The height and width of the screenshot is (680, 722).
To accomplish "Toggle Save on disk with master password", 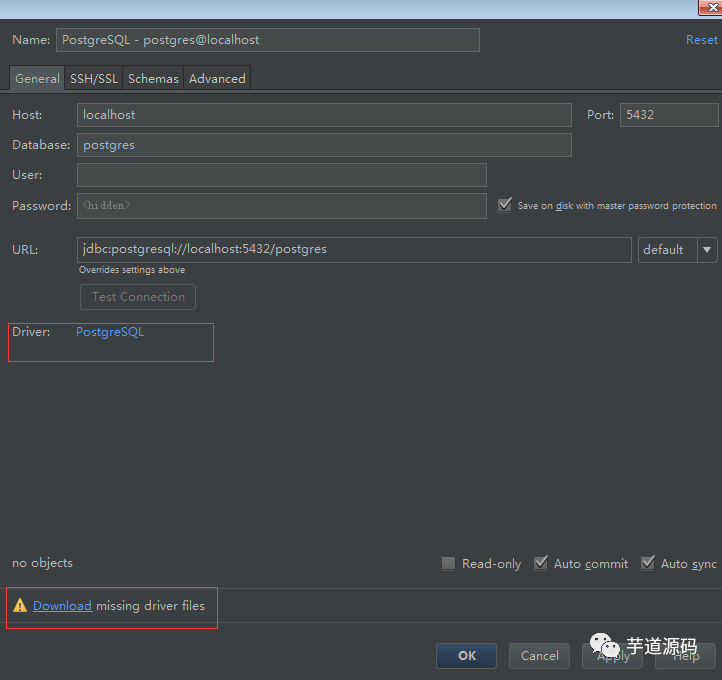I will (505, 205).
